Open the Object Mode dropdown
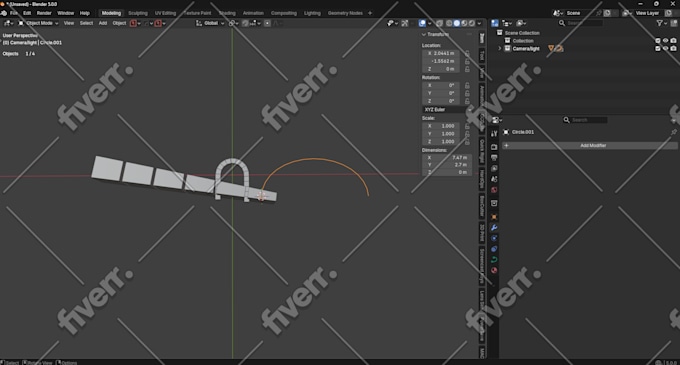Screen dimensions: 680x365 coord(38,23)
